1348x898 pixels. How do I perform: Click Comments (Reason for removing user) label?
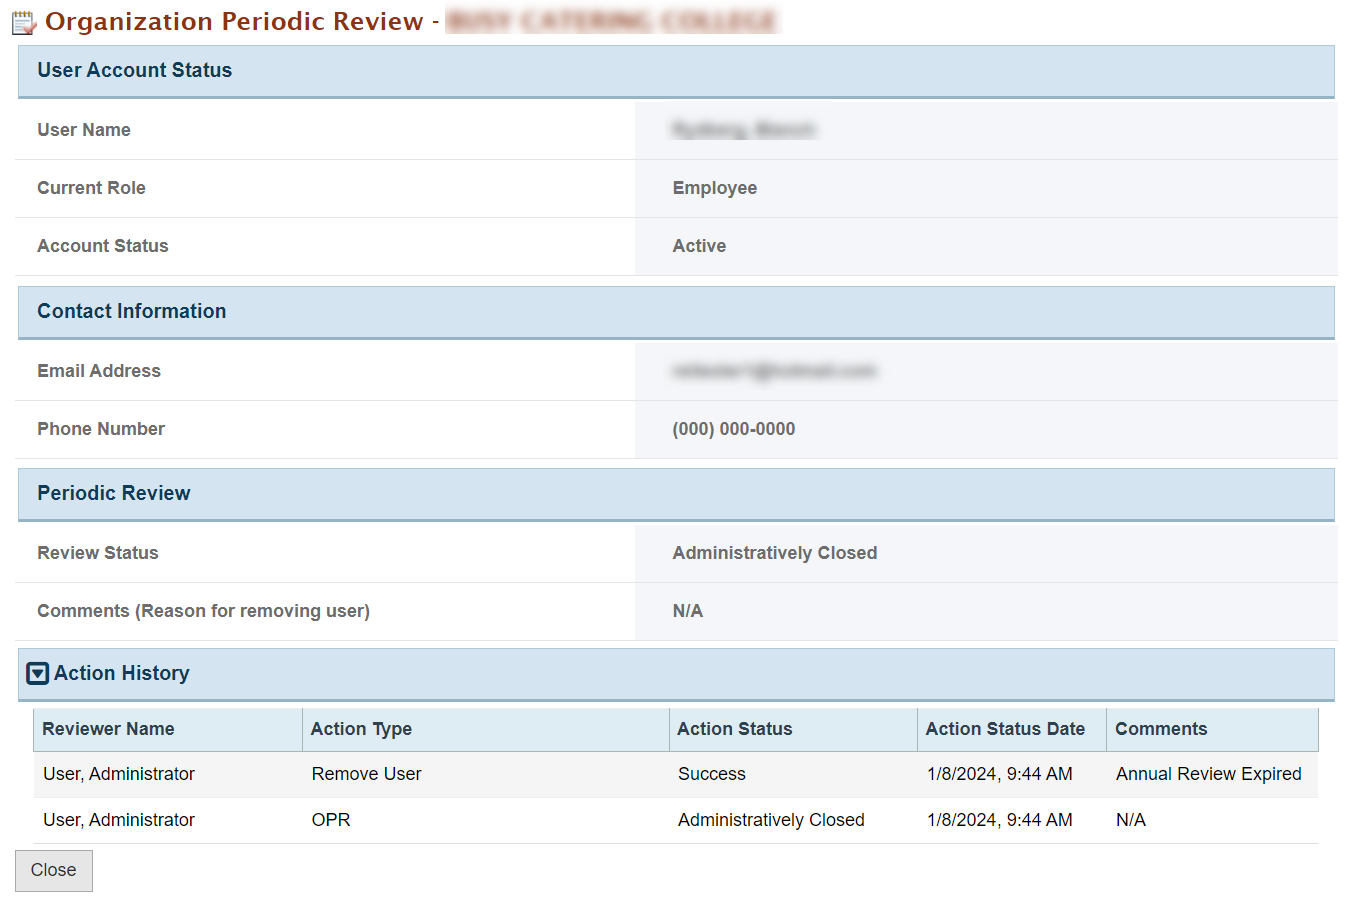(204, 611)
